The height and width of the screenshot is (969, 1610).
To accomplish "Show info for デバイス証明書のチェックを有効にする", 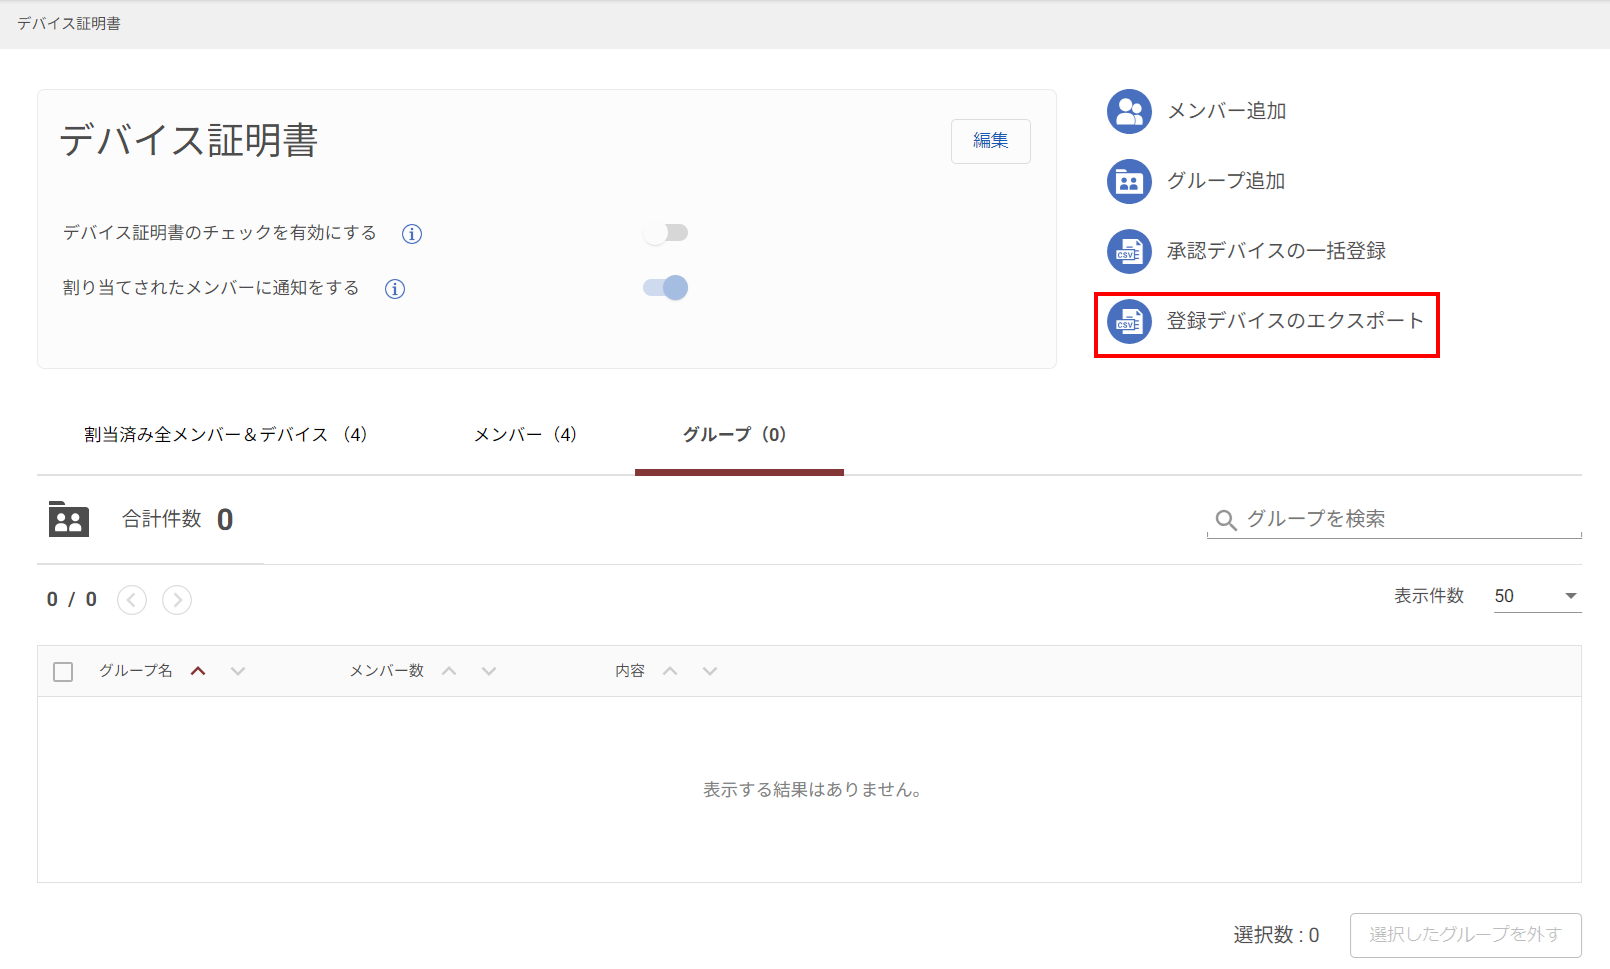I will (411, 234).
